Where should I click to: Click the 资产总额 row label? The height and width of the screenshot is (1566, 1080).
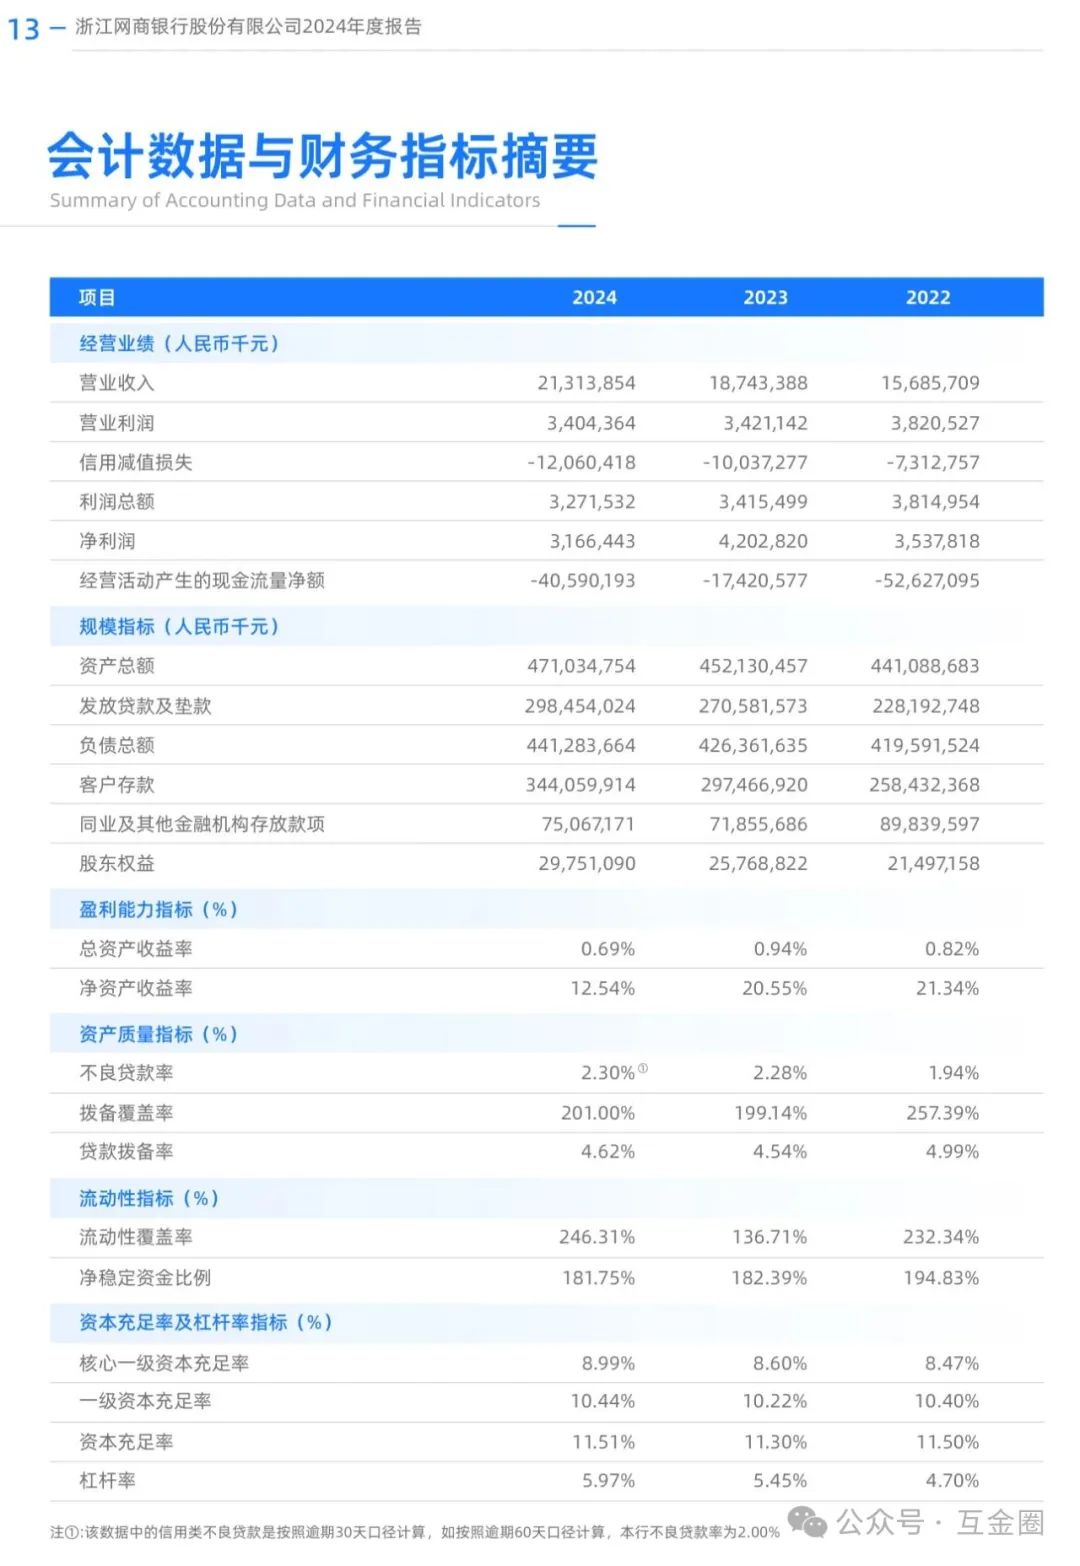coord(117,666)
